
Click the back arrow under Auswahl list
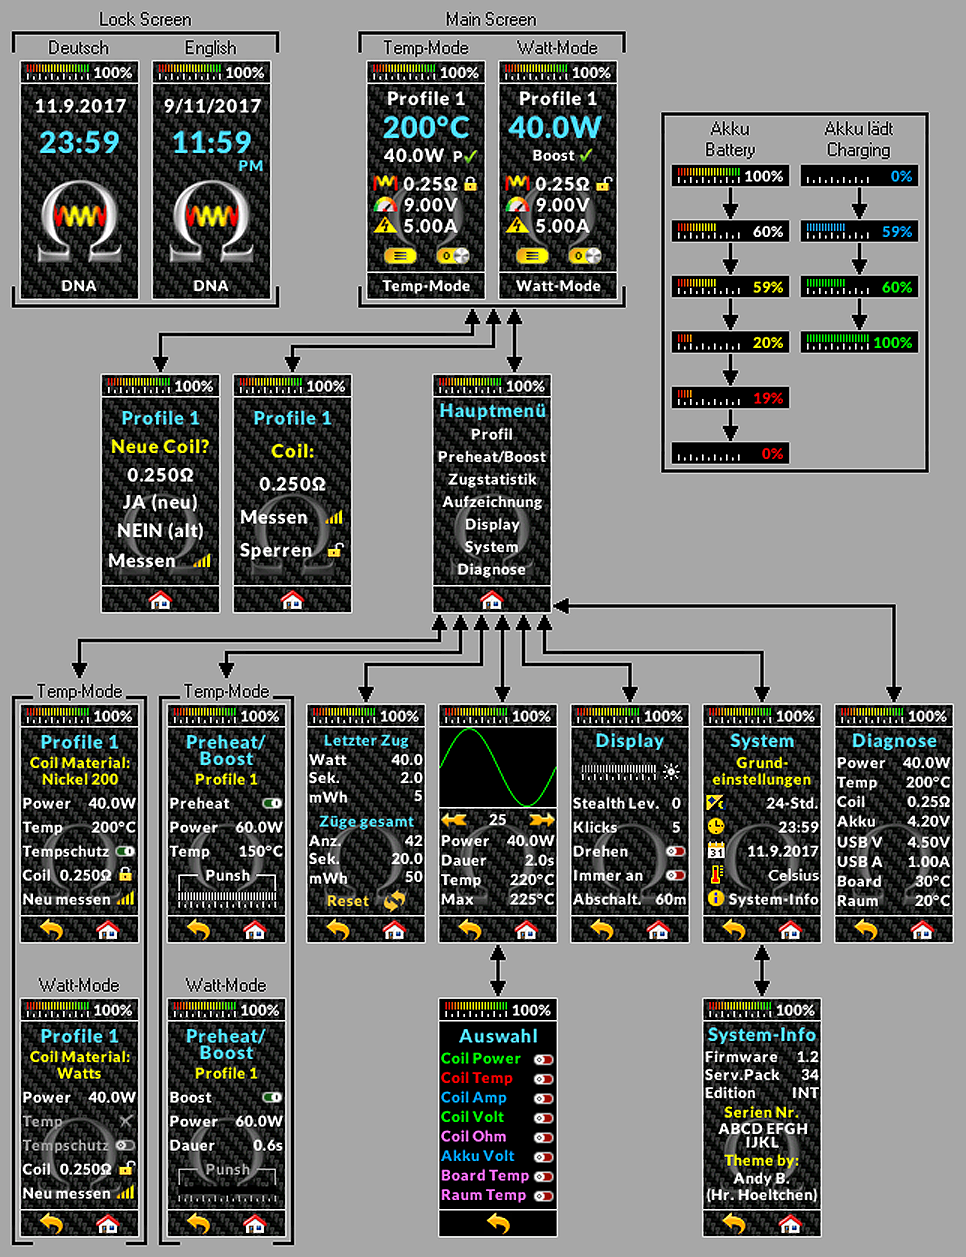pos(498,1223)
